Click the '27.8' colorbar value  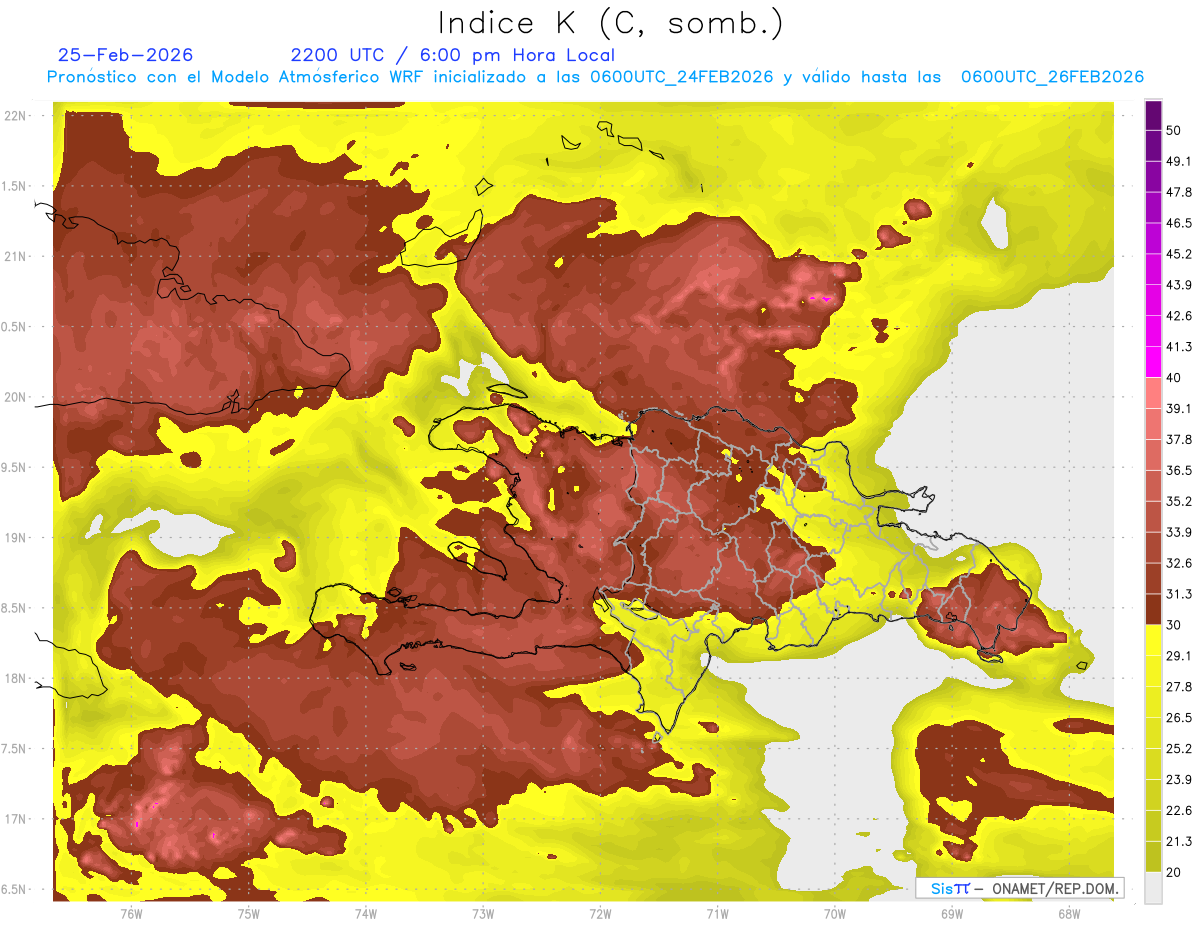pyautogui.click(x=1179, y=687)
